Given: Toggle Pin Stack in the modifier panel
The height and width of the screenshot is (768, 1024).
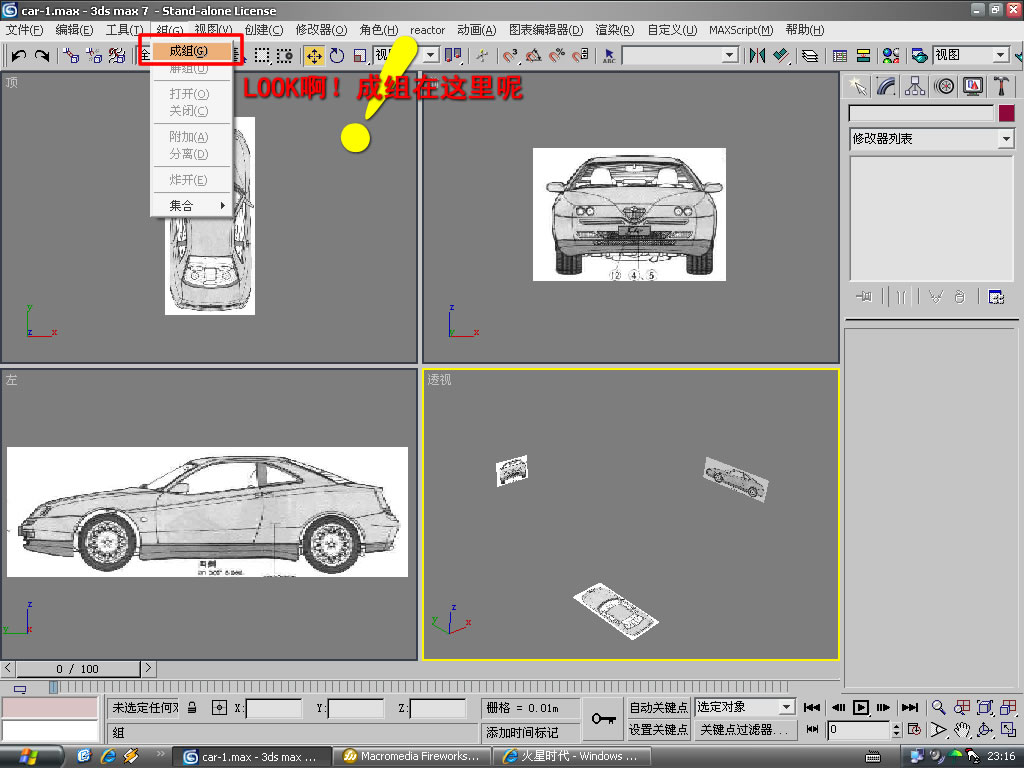Looking at the screenshot, I should (863, 297).
